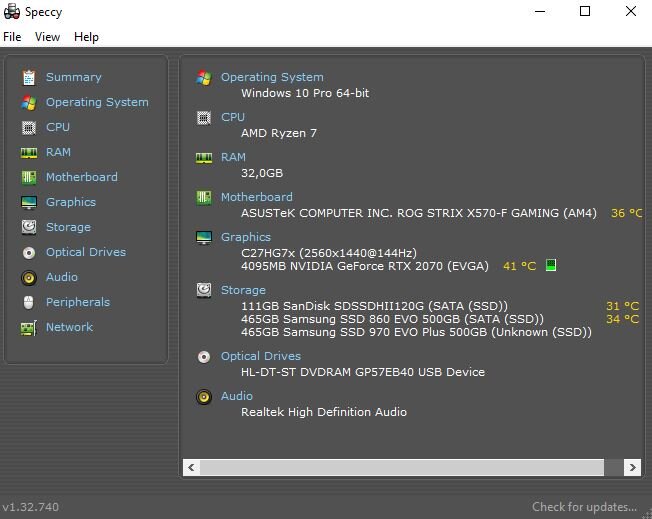
Task: Open the RAM section from sidebar
Action: [58, 152]
